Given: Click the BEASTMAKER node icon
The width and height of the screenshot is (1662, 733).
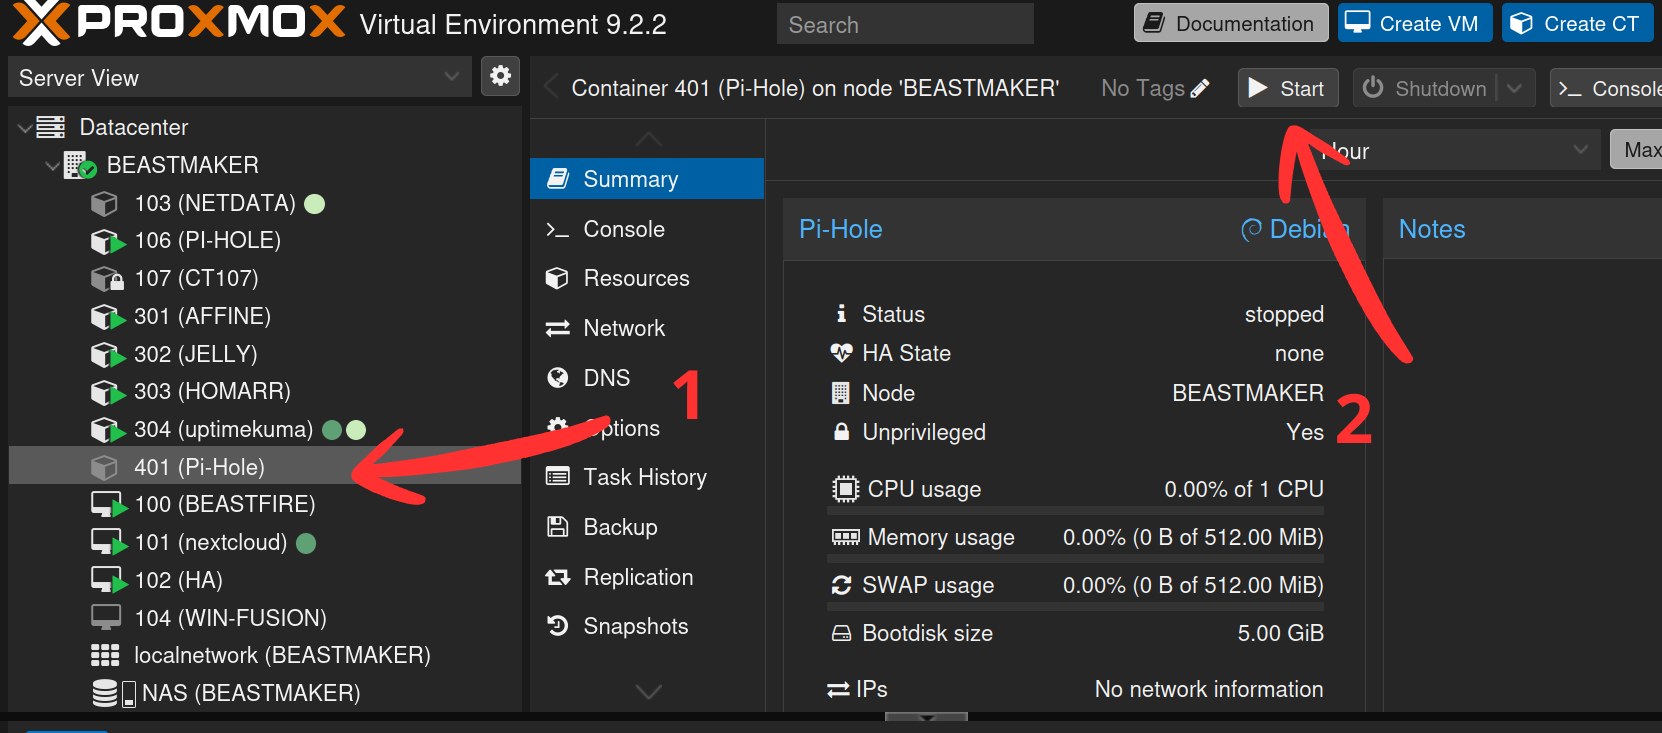Looking at the screenshot, I should tap(79, 165).
